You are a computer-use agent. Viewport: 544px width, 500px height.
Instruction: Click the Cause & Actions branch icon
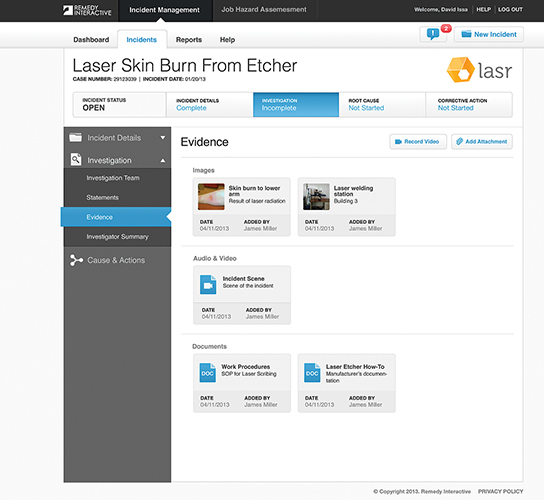[76, 260]
